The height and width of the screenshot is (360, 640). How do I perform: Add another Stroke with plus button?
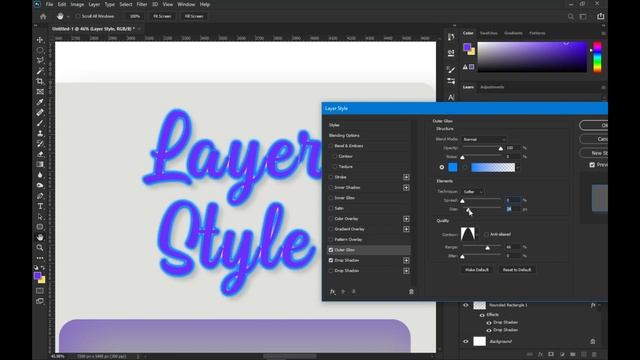(406, 177)
